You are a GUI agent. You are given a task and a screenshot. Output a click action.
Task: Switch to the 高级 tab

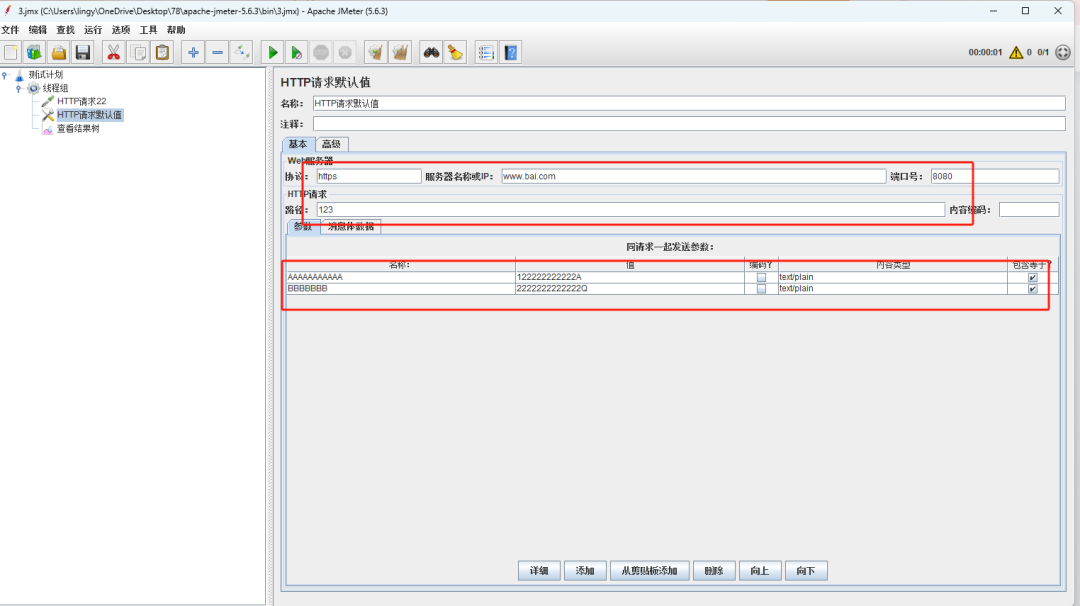pos(331,144)
